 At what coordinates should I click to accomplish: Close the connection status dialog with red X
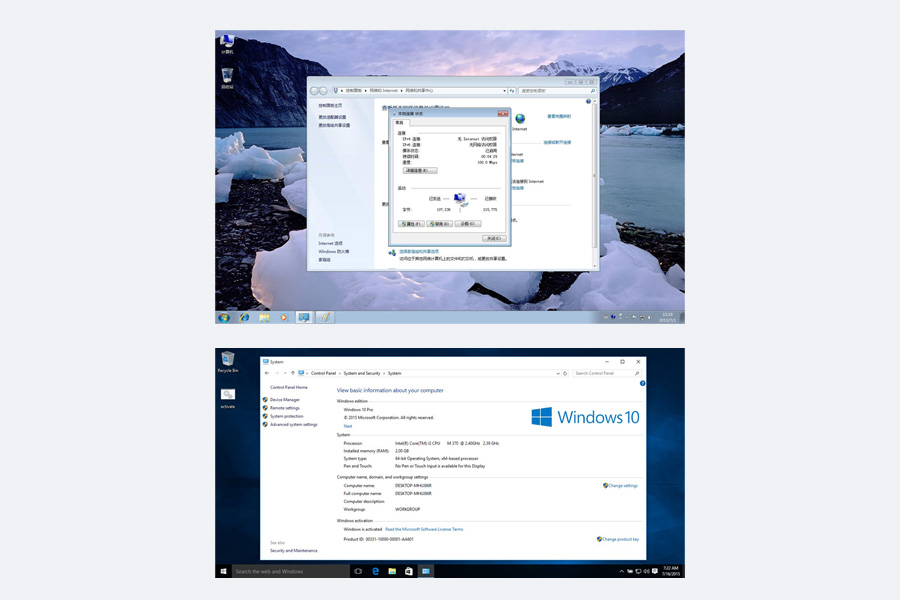[x=503, y=114]
